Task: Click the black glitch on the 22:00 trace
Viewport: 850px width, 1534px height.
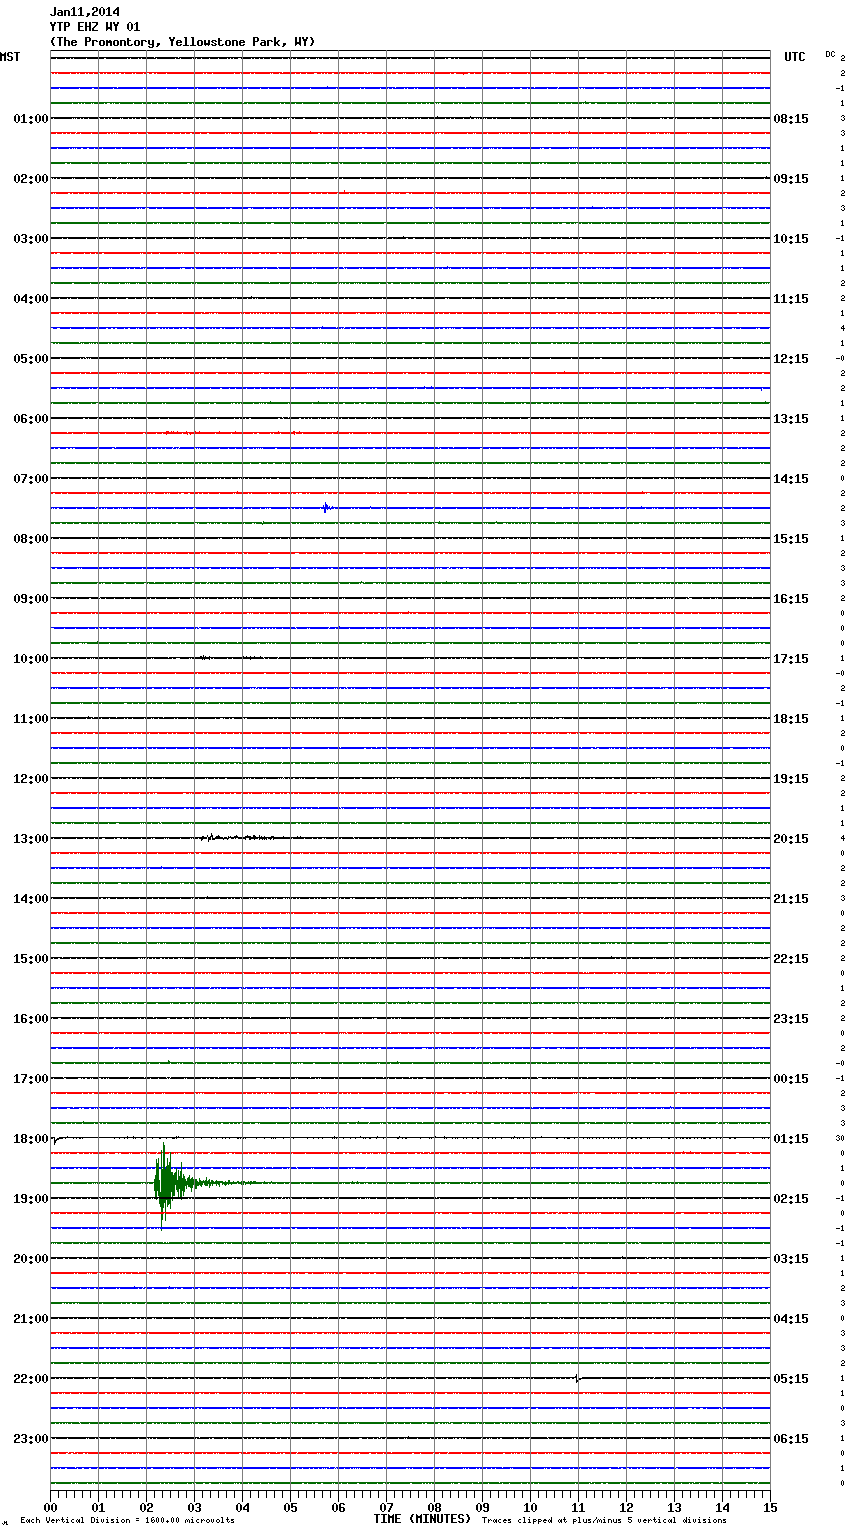Action: point(577,1379)
